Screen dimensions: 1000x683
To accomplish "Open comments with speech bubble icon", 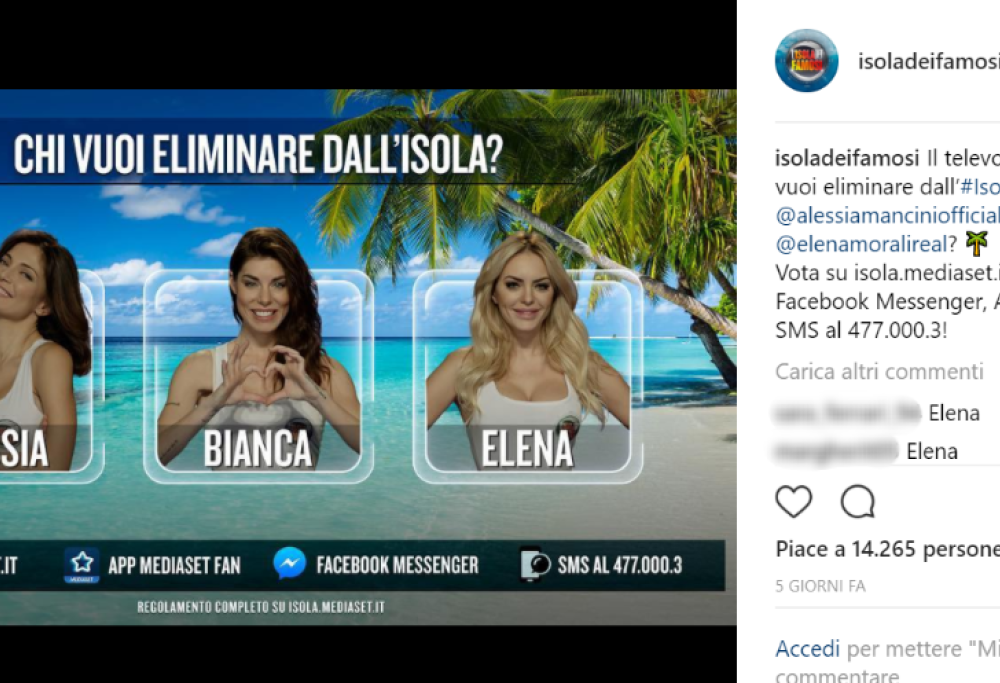I will pyautogui.click(x=858, y=501).
